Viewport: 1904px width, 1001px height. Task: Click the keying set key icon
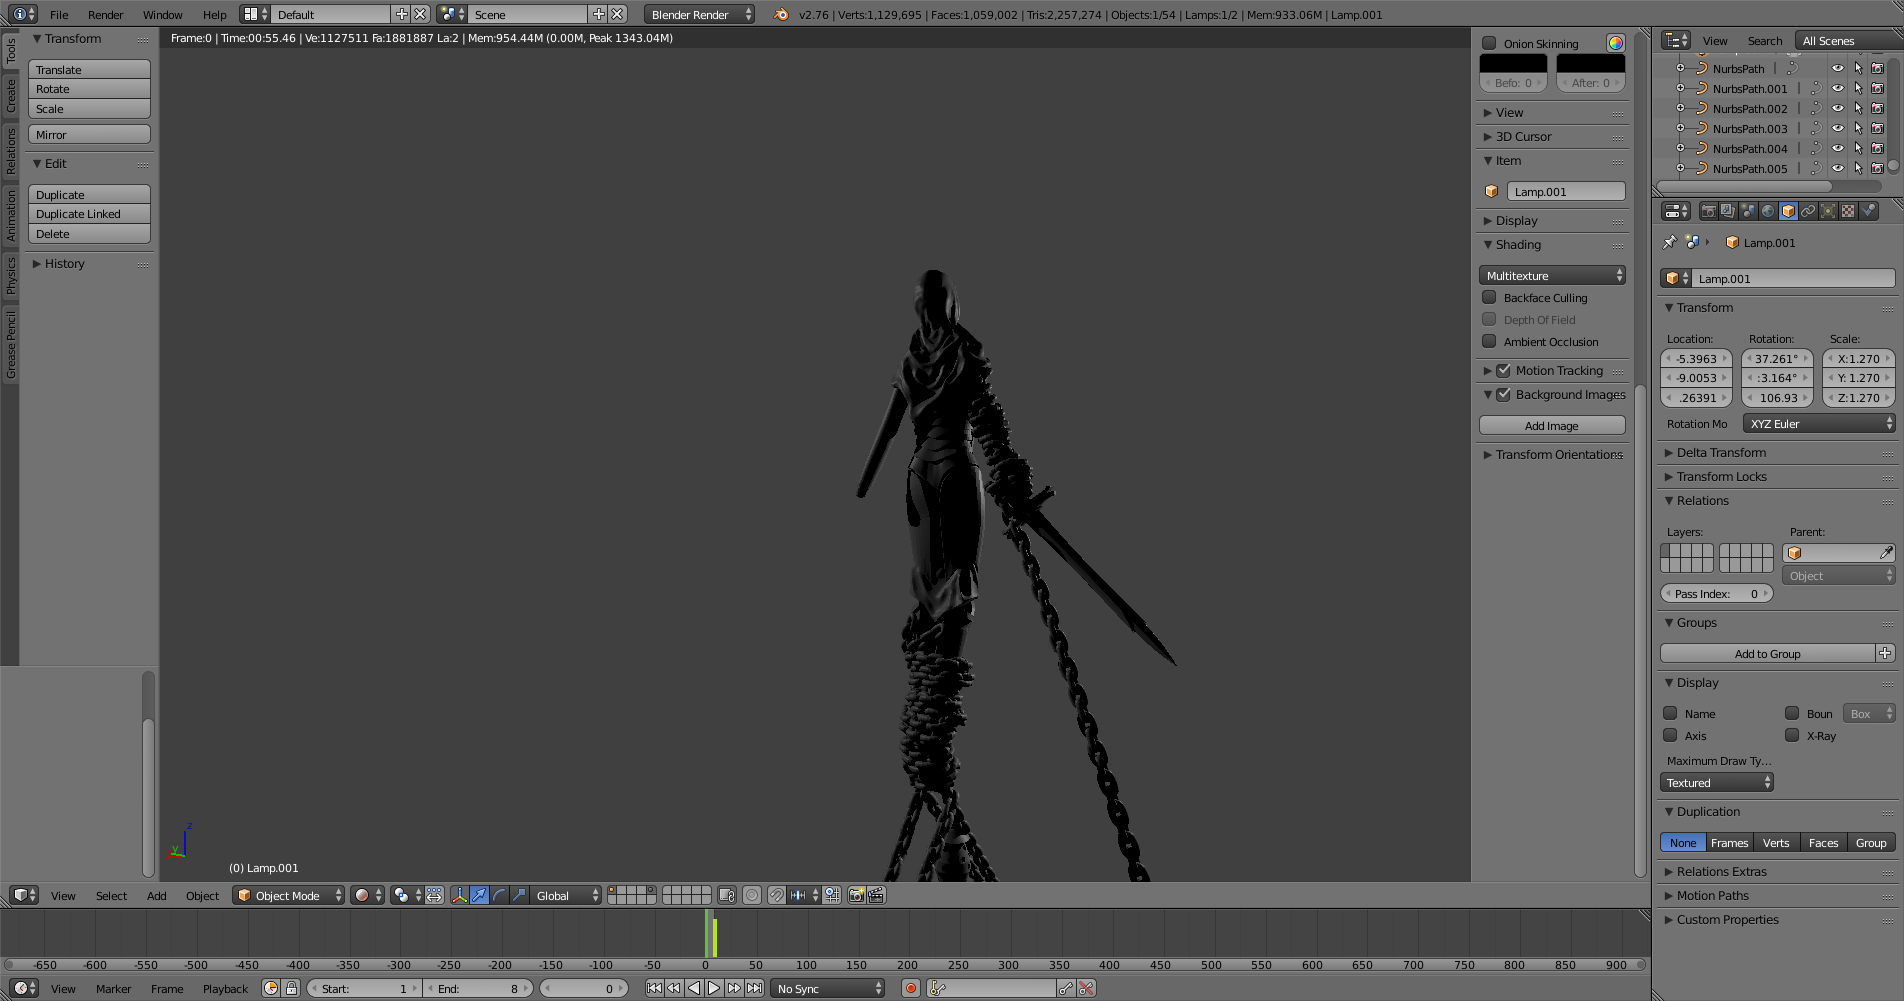(937, 988)
